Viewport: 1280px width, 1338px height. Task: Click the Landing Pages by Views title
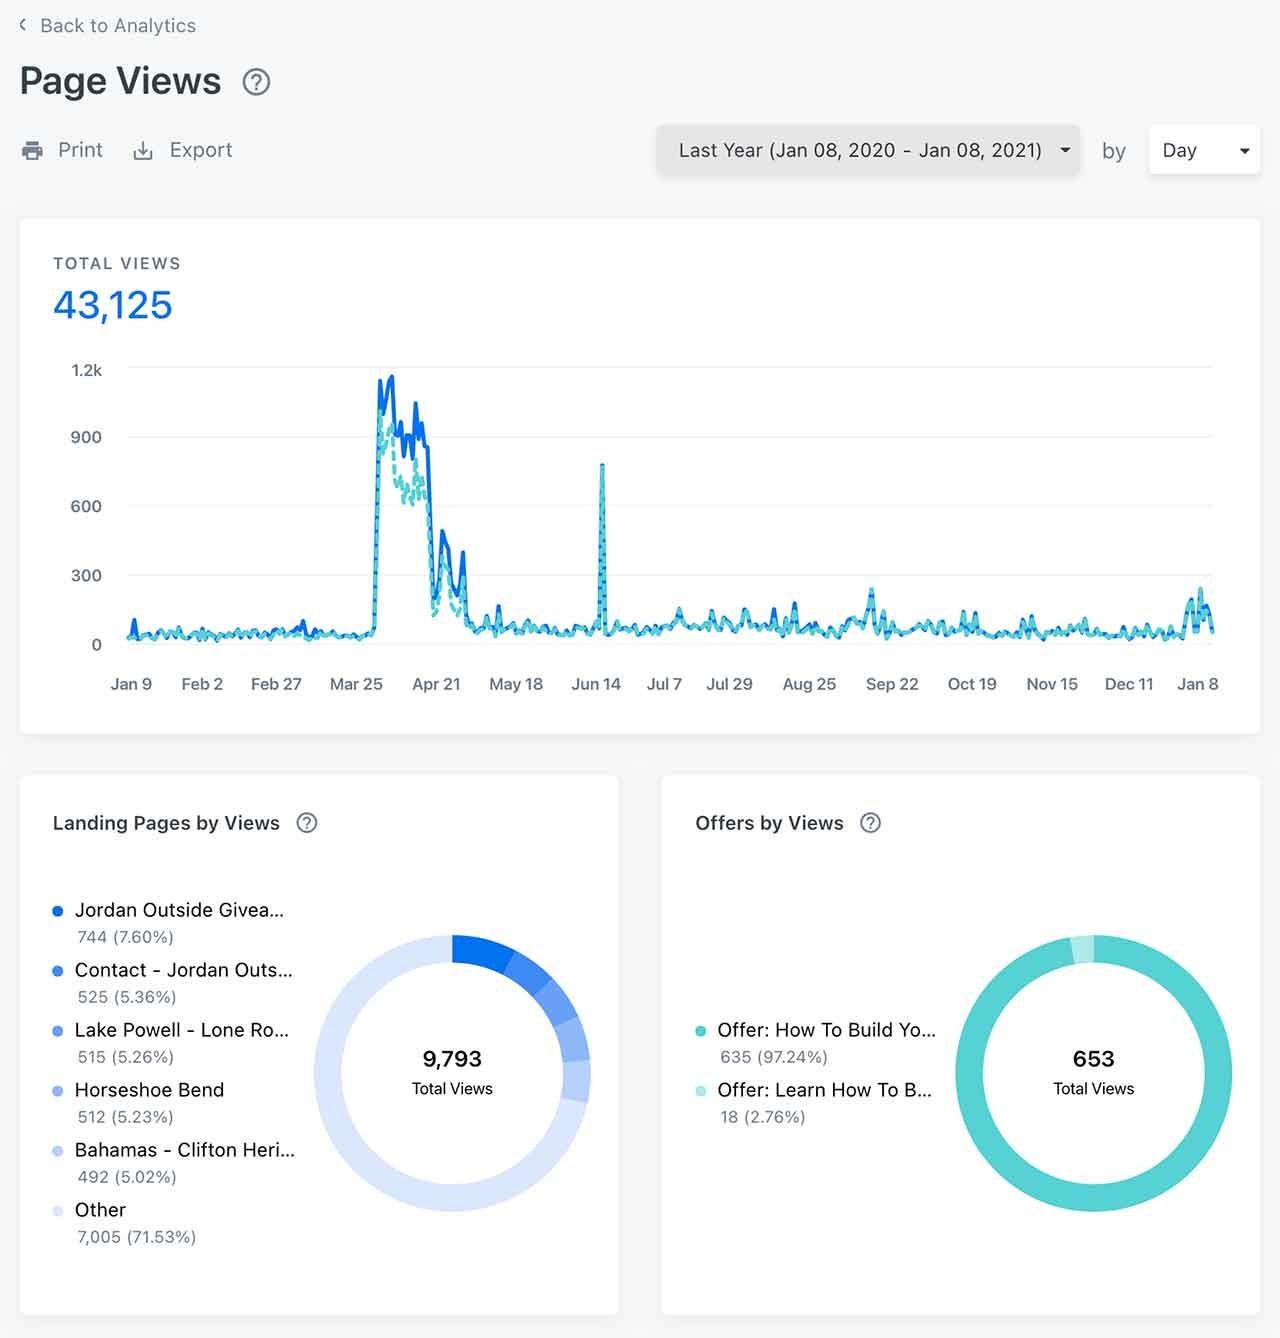pos(166,823)
